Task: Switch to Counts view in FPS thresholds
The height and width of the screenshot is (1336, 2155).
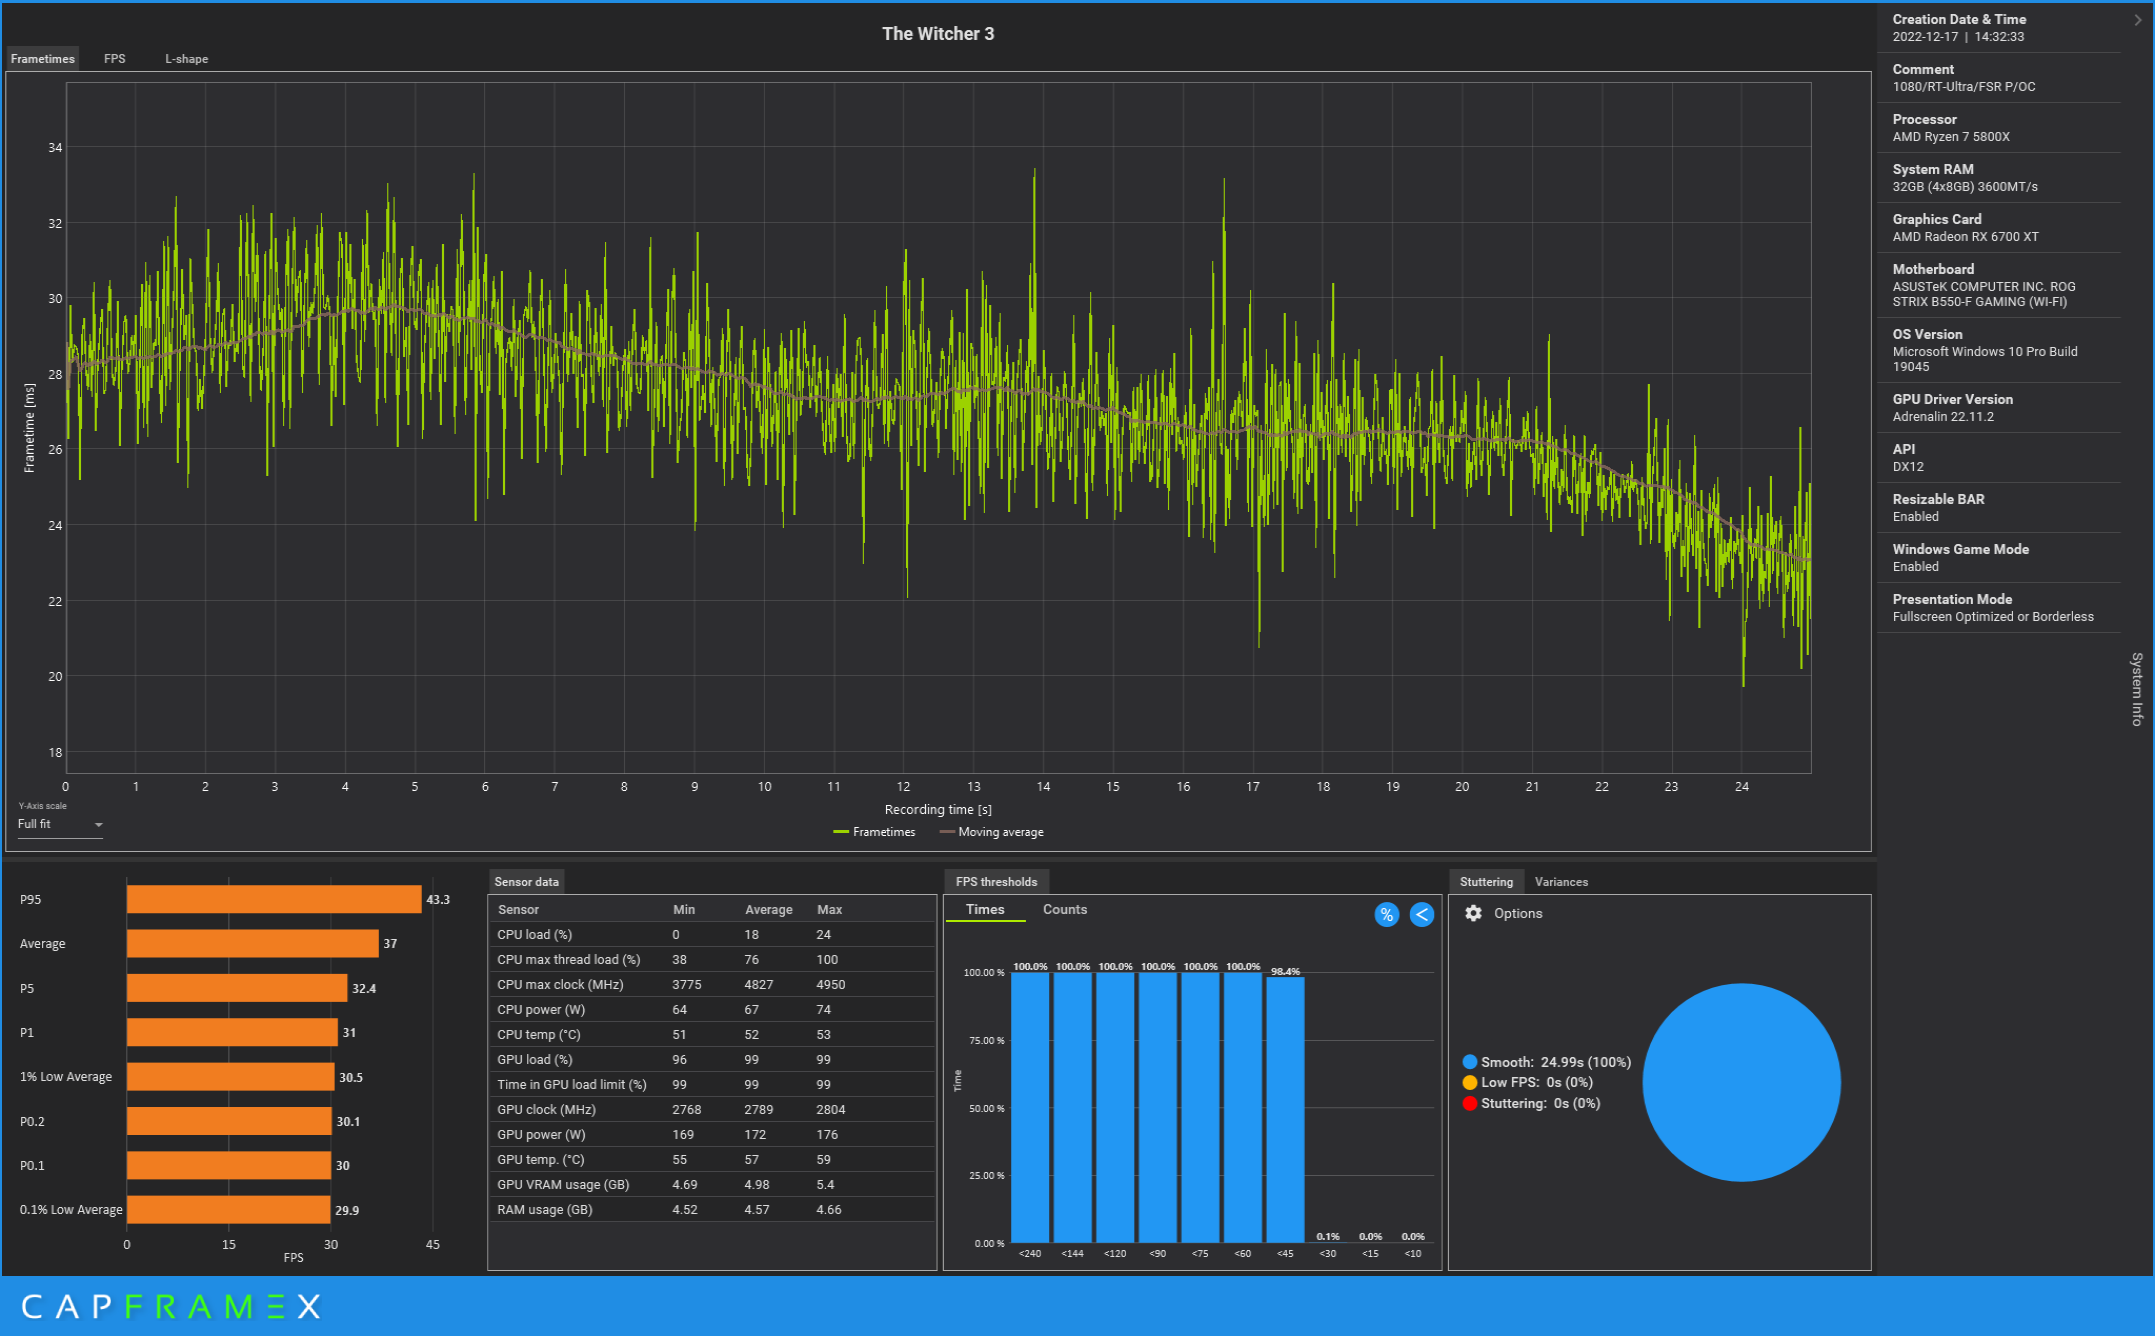Action: click(1064, 909)
